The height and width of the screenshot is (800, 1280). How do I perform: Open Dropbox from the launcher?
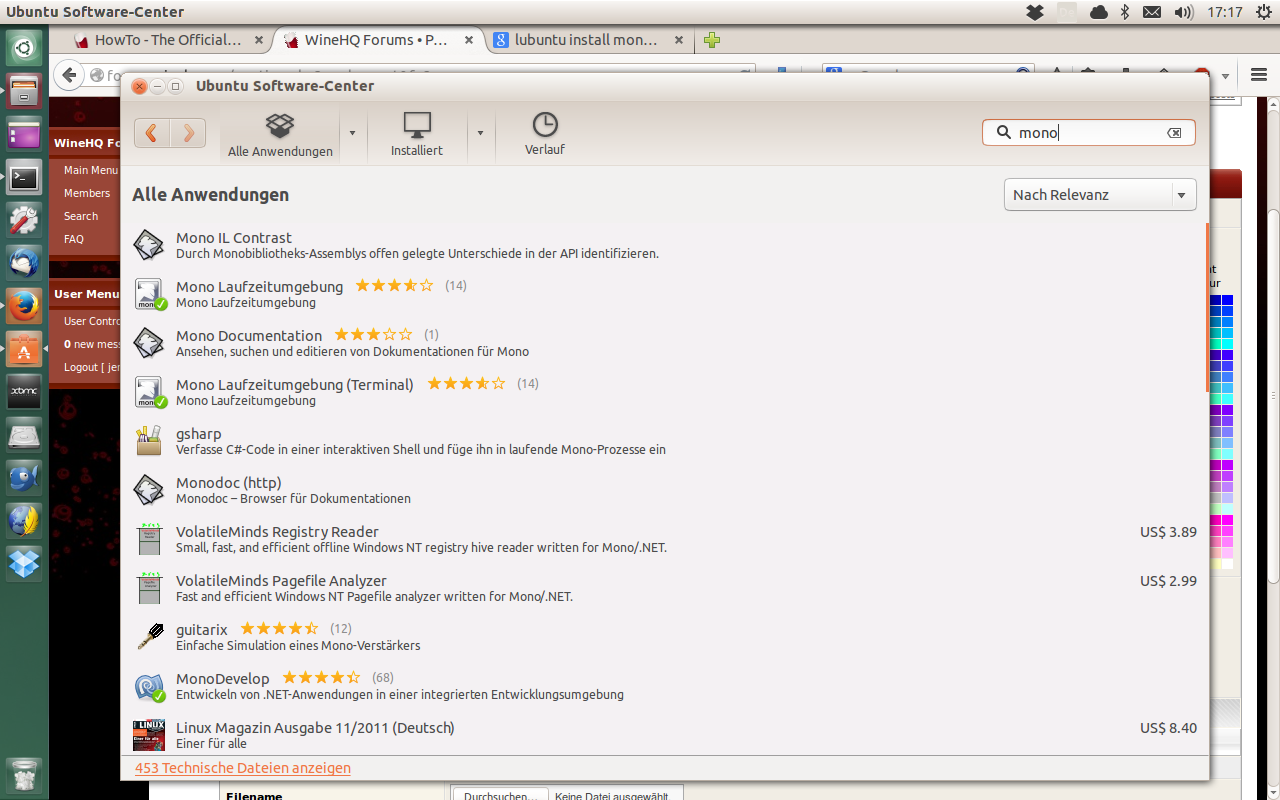tap(24, 564)
